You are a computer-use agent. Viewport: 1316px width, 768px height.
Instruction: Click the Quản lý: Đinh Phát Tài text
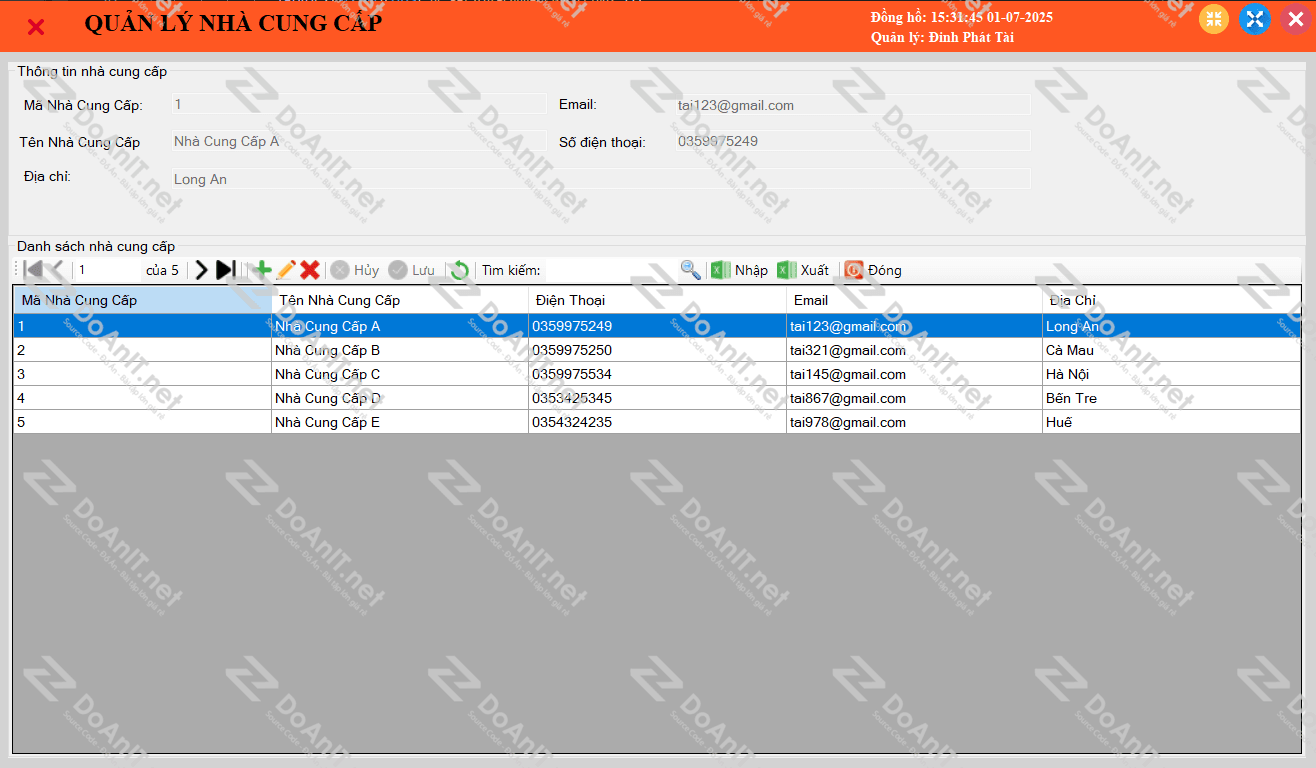point(942,38)
